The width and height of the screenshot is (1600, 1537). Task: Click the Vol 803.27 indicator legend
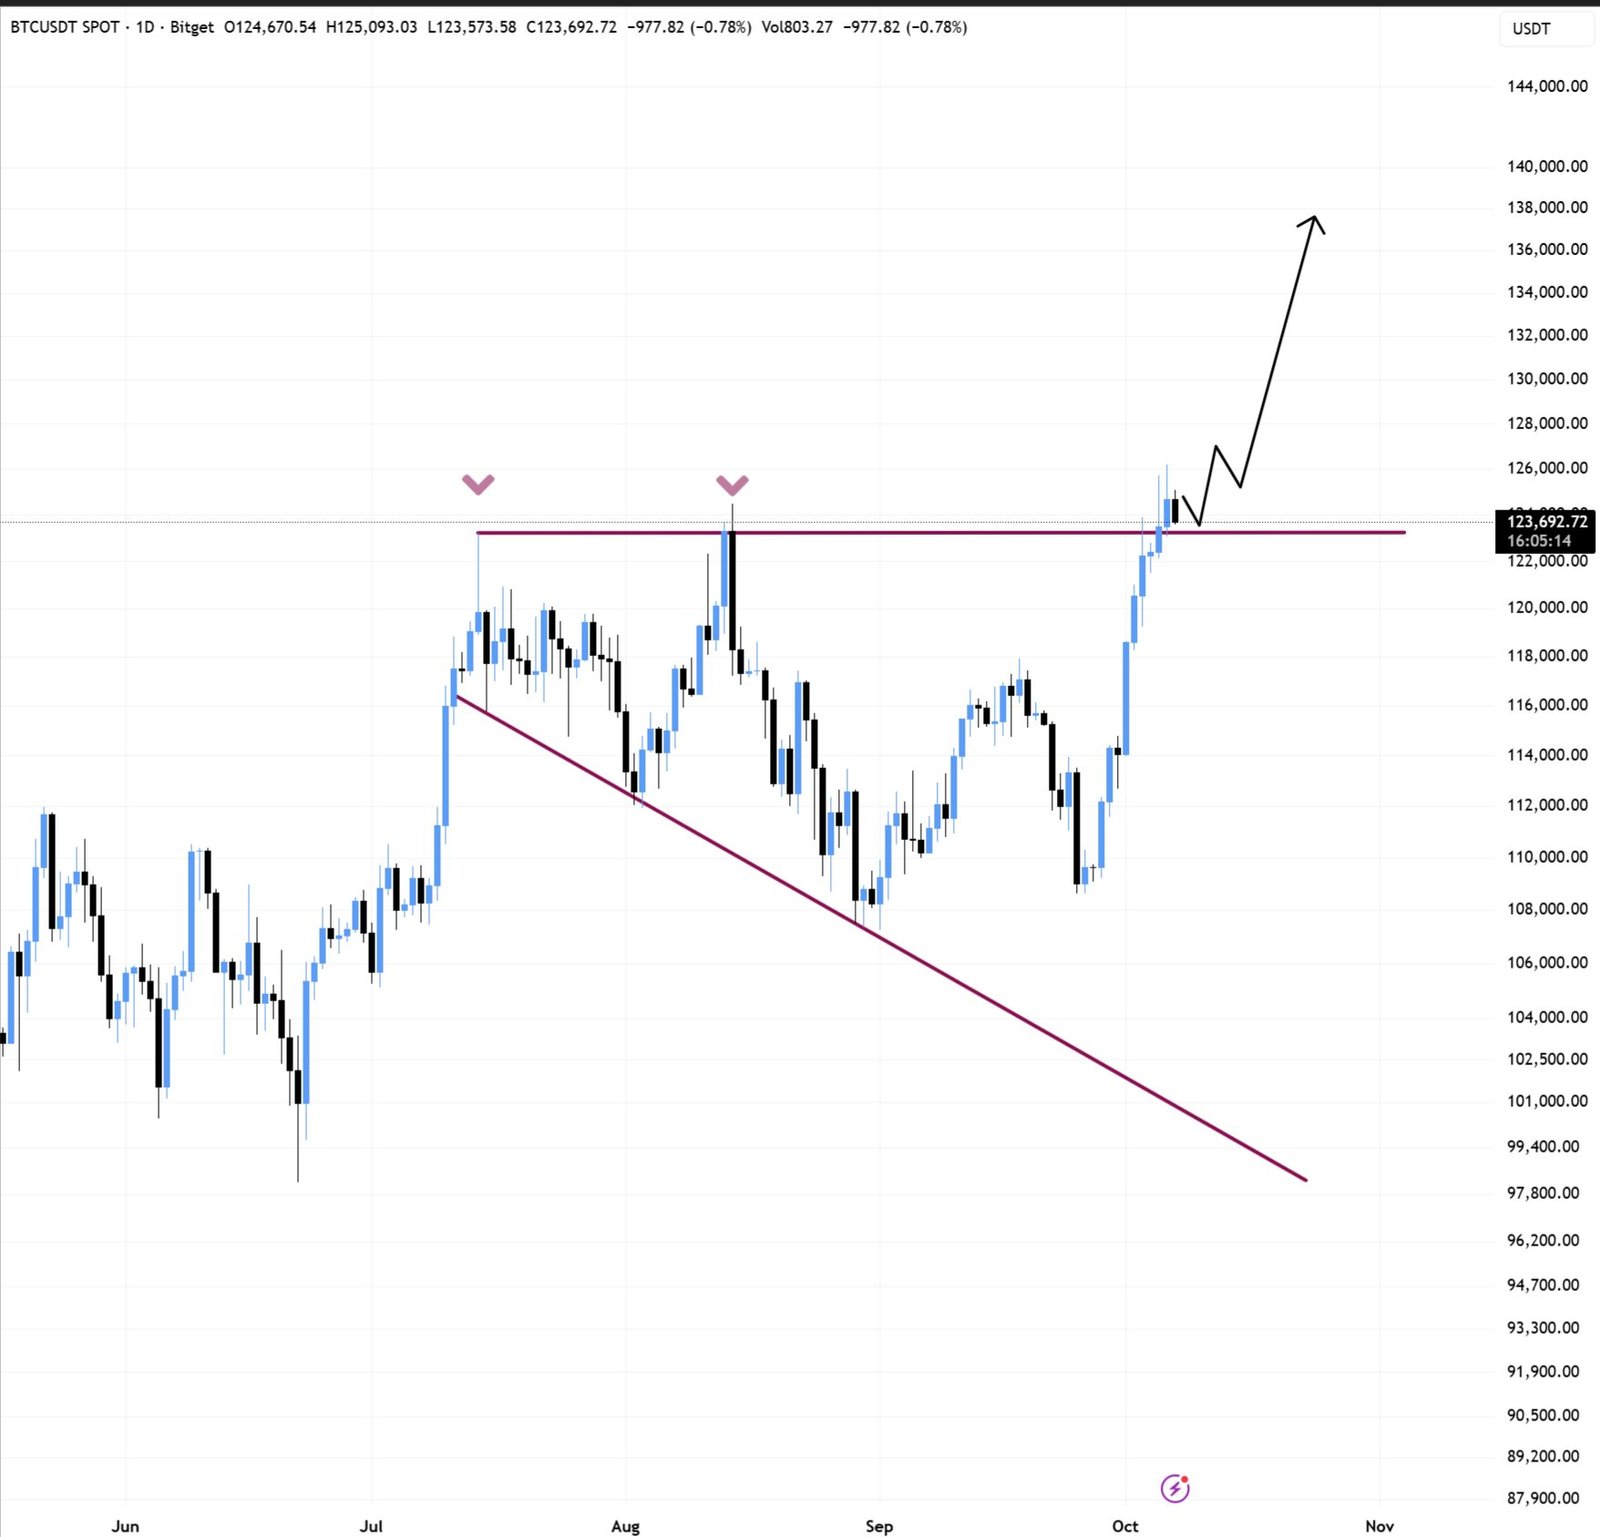796,27
